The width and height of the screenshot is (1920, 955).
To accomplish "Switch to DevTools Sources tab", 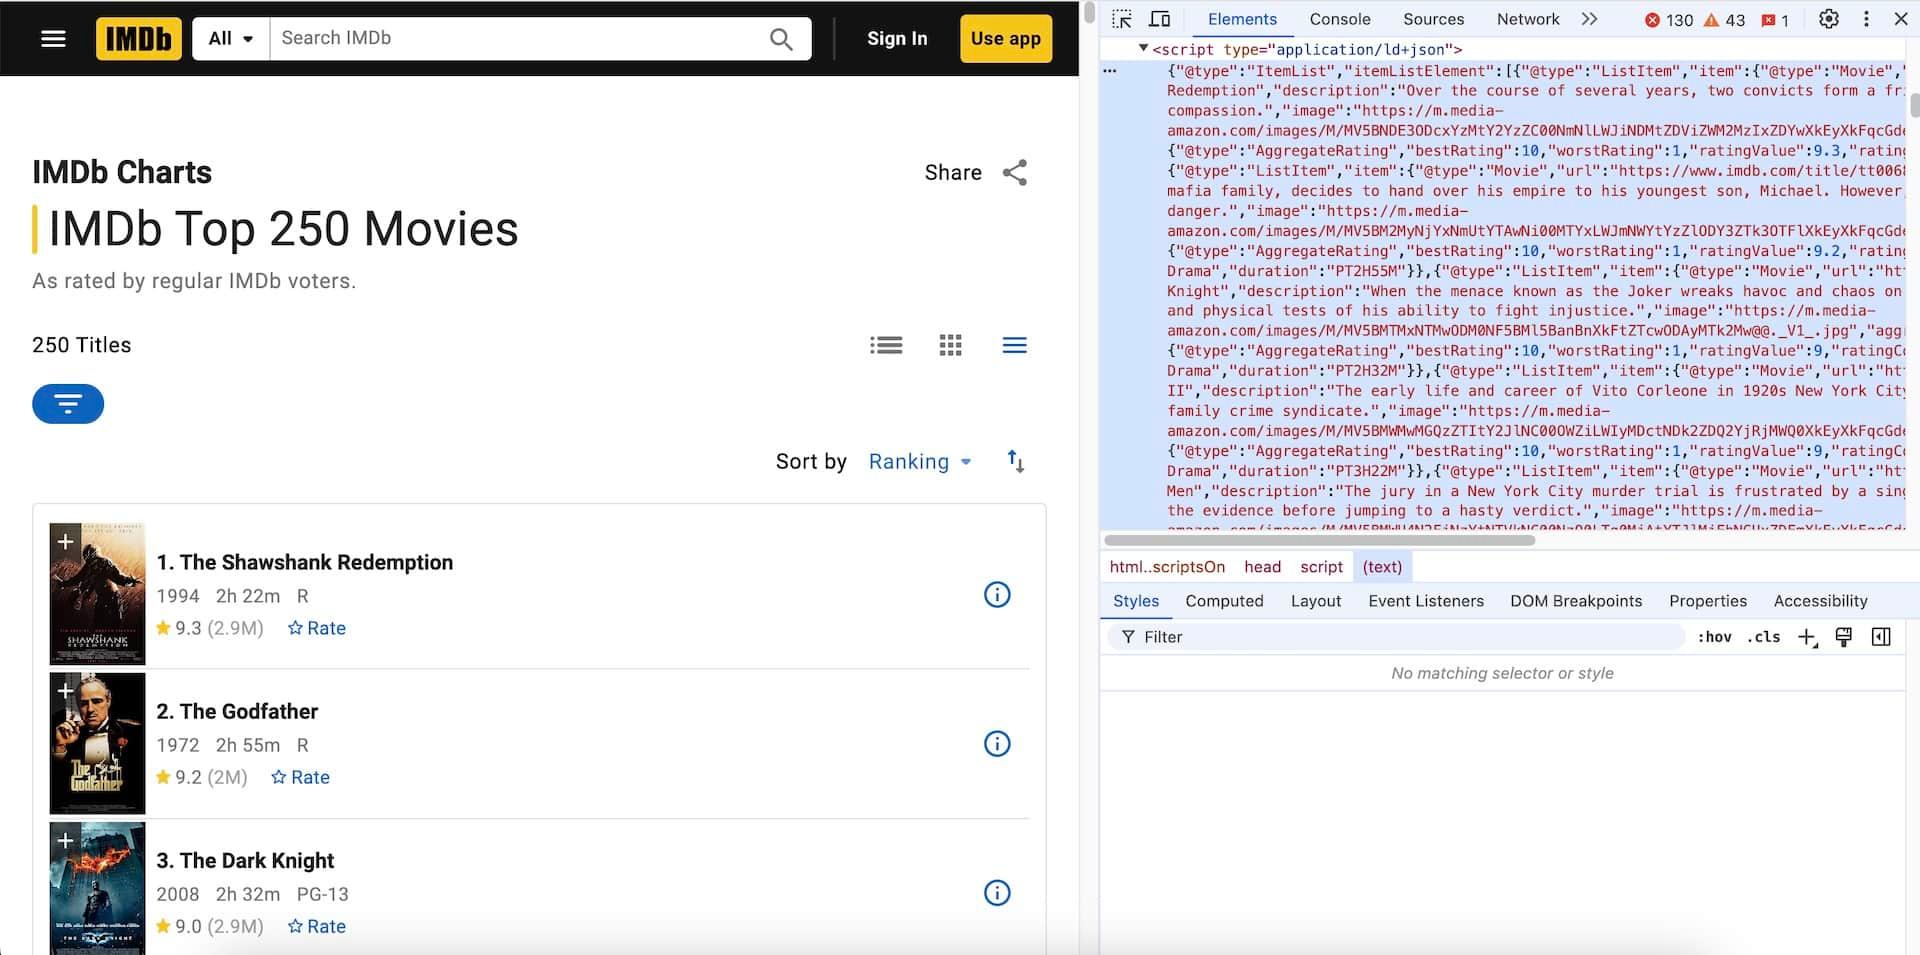I will point(1433,19).
